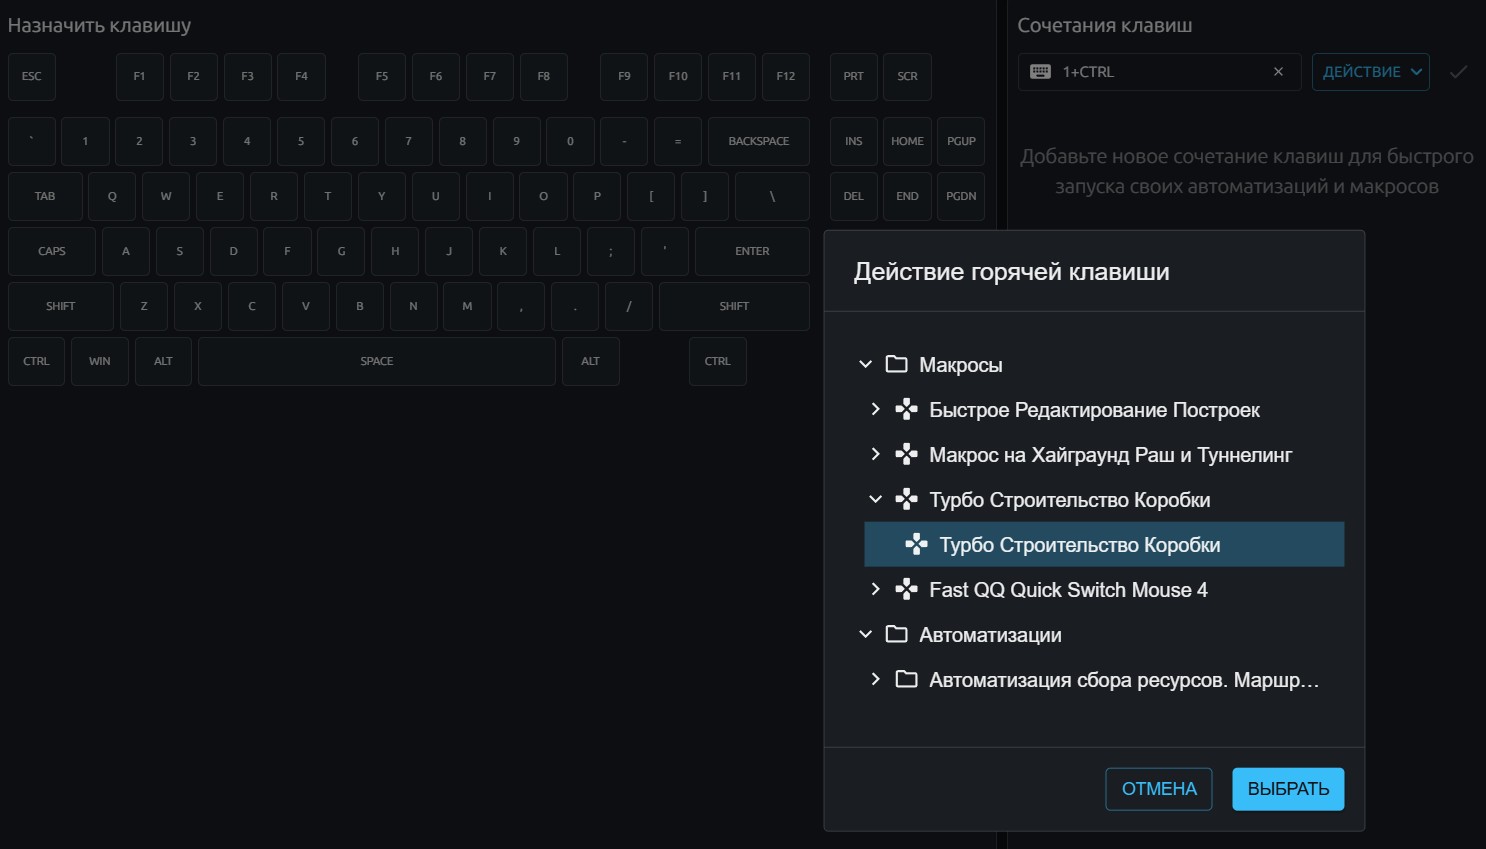
Task: Click the Q key on the virtual keyboard
Action: pos(112,197)
